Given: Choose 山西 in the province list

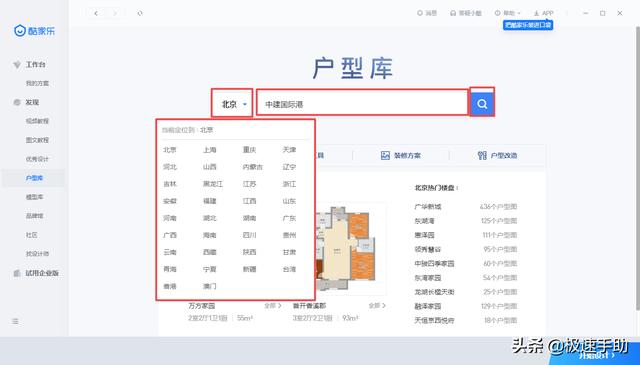Looking at the screenshot, I should [210, 167].
